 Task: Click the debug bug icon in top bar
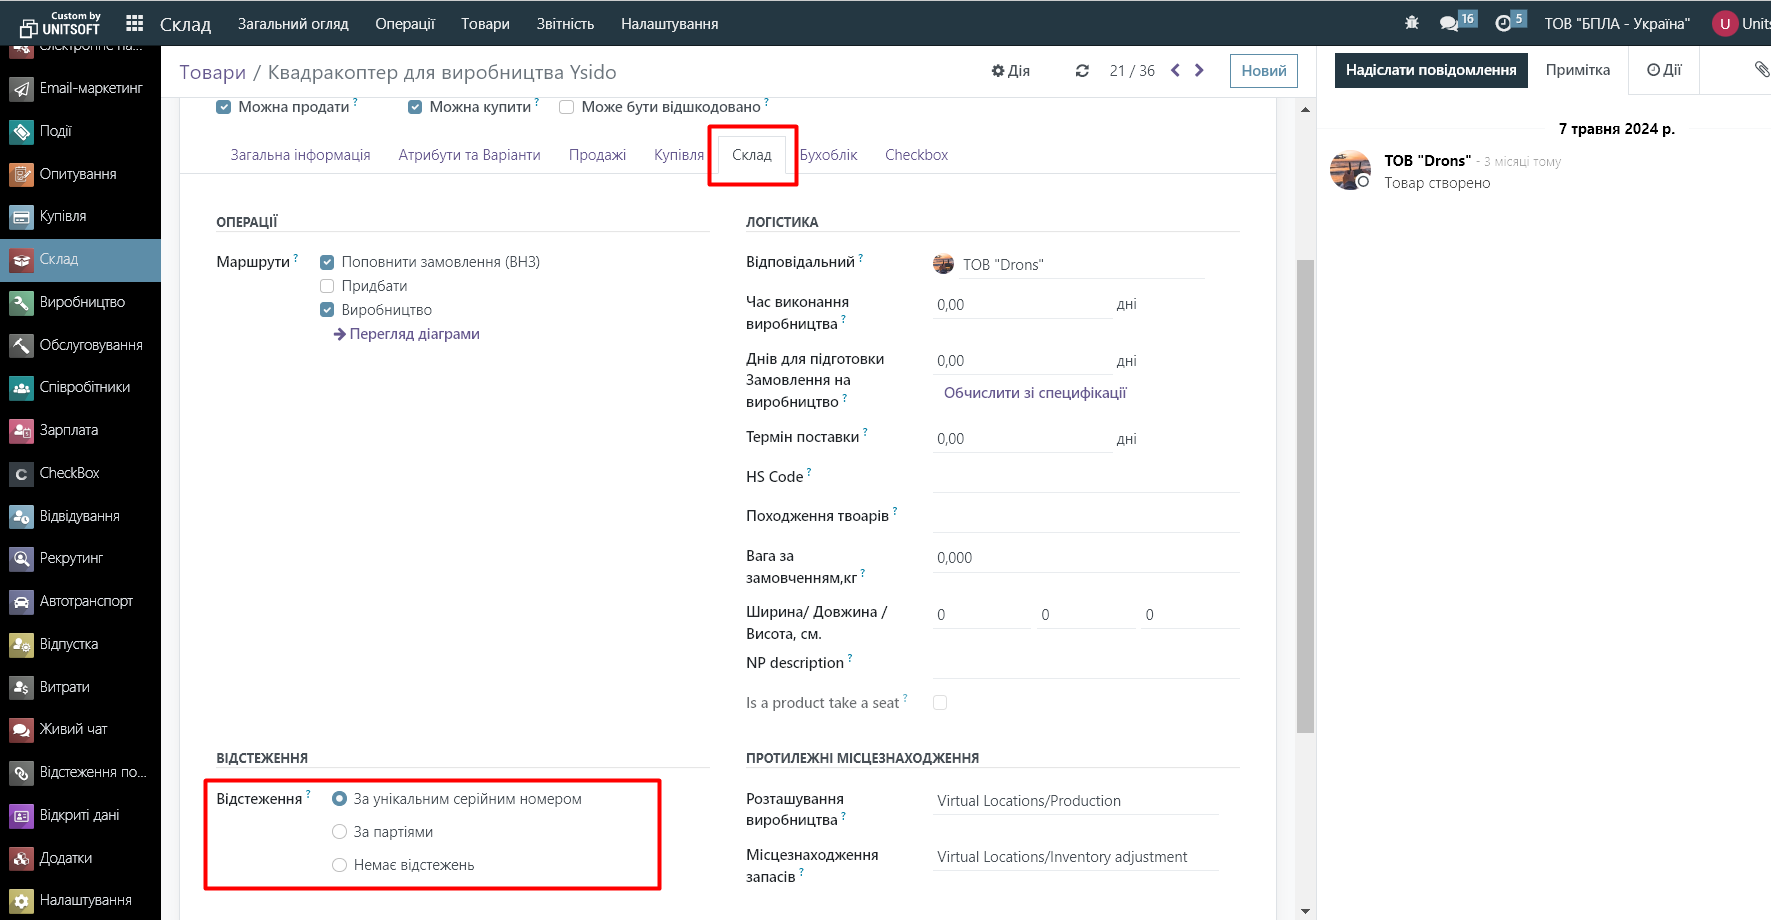1411,23
